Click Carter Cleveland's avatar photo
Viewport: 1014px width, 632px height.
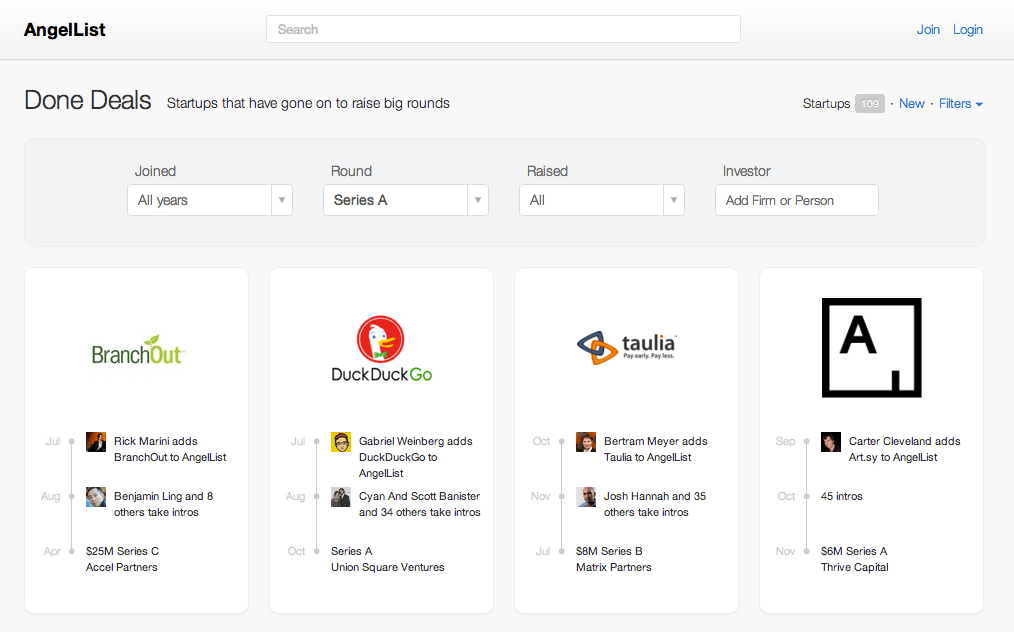(831, 442)
